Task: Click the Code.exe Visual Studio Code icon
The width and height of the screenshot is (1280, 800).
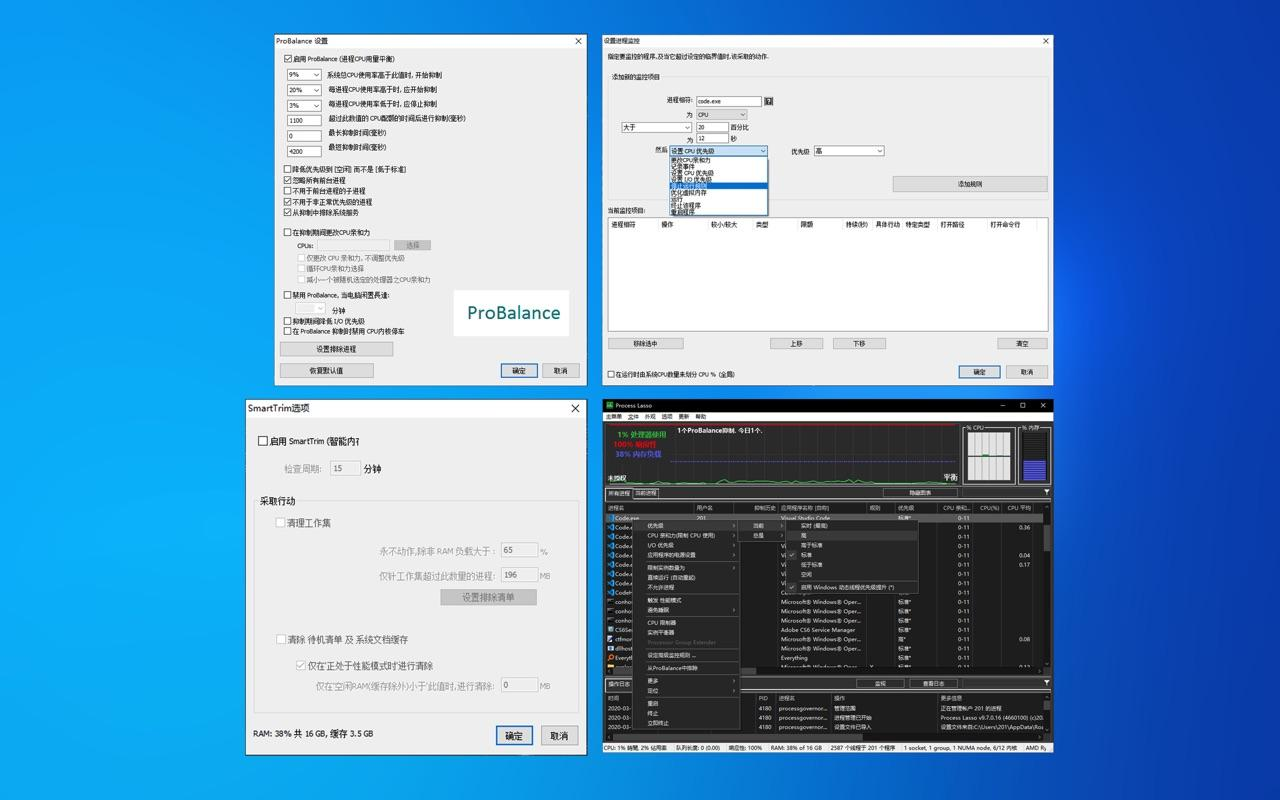Action: [610, 518]
